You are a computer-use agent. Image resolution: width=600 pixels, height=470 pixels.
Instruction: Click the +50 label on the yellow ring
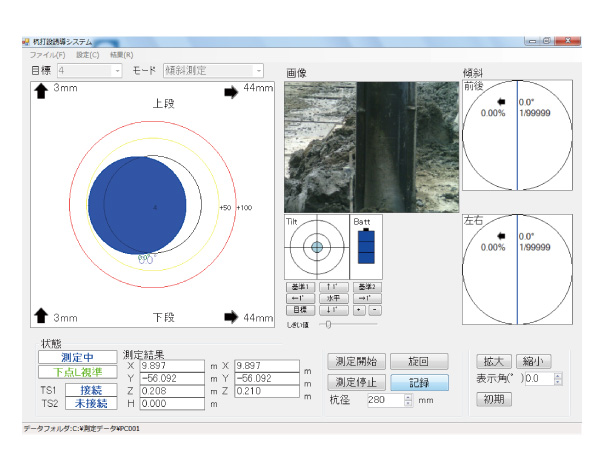(x=225, y=207)
